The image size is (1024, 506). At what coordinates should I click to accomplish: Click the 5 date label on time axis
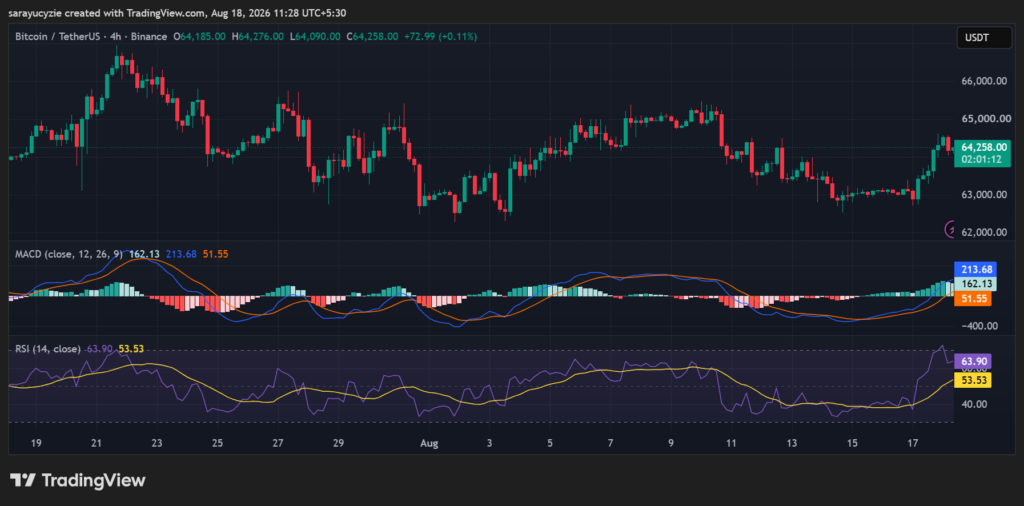(x=550, y=443)
